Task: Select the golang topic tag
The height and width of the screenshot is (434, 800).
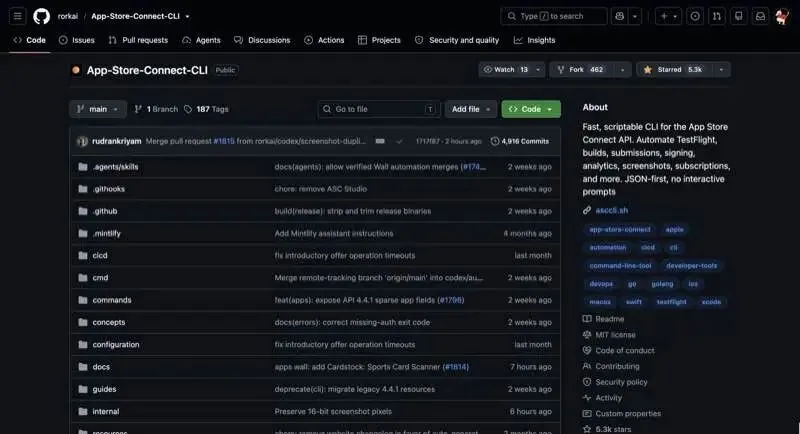Action: tap(662, 284)
